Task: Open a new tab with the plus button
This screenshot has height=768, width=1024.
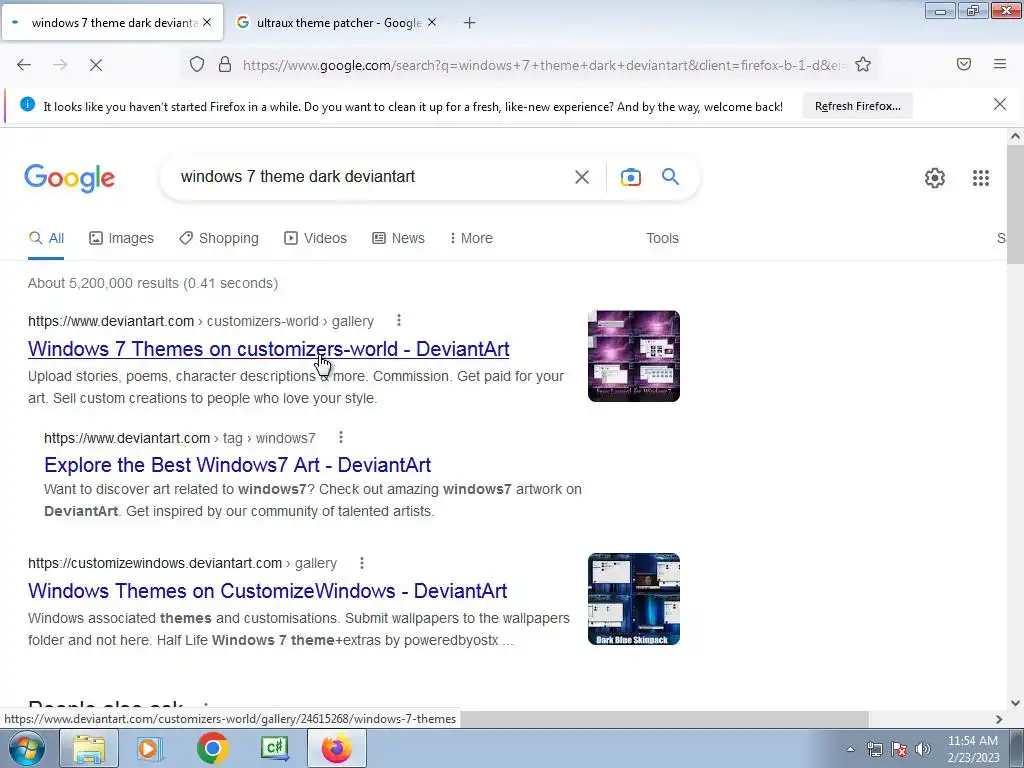Action: point(470,23)
